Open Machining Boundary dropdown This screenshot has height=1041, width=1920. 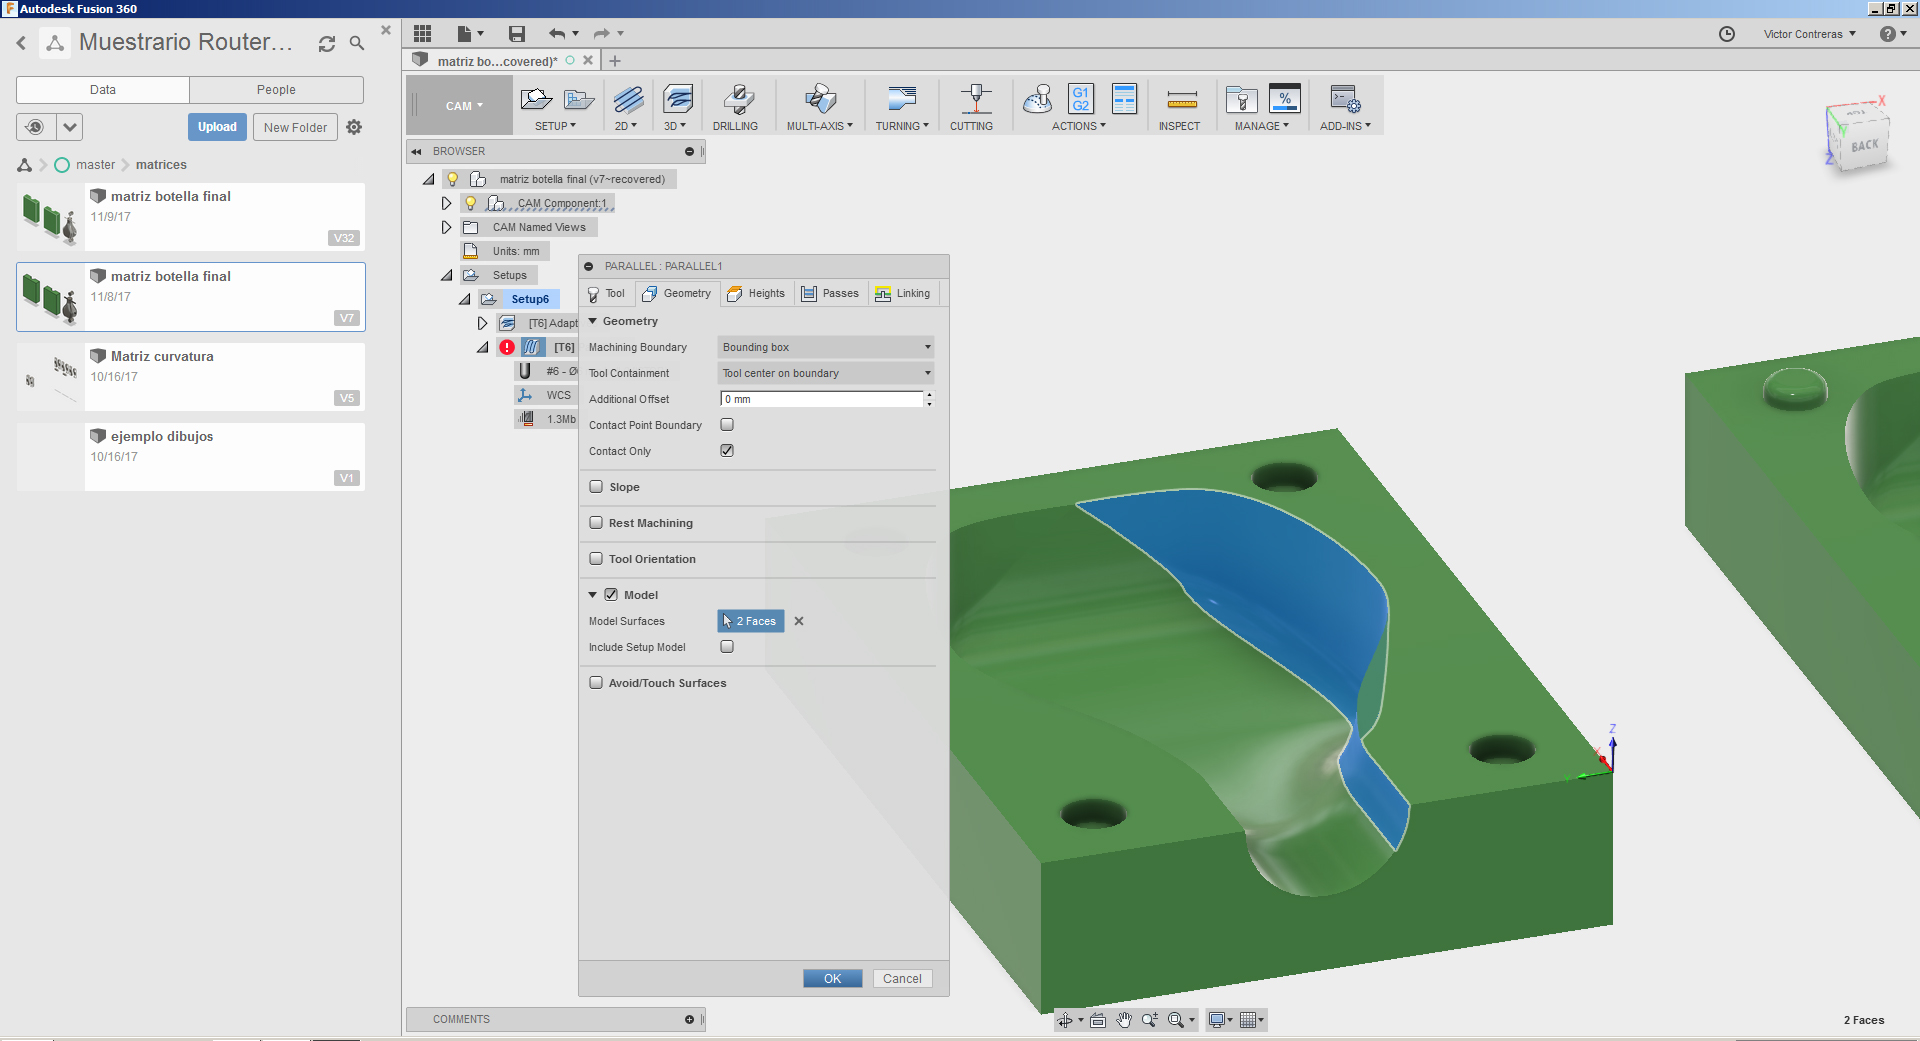(826, 347)
